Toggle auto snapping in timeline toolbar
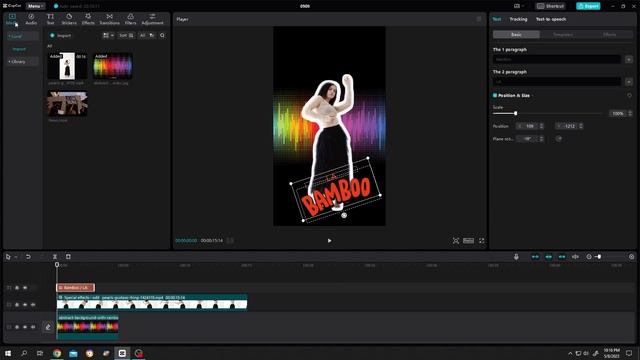 pos(549,257)
